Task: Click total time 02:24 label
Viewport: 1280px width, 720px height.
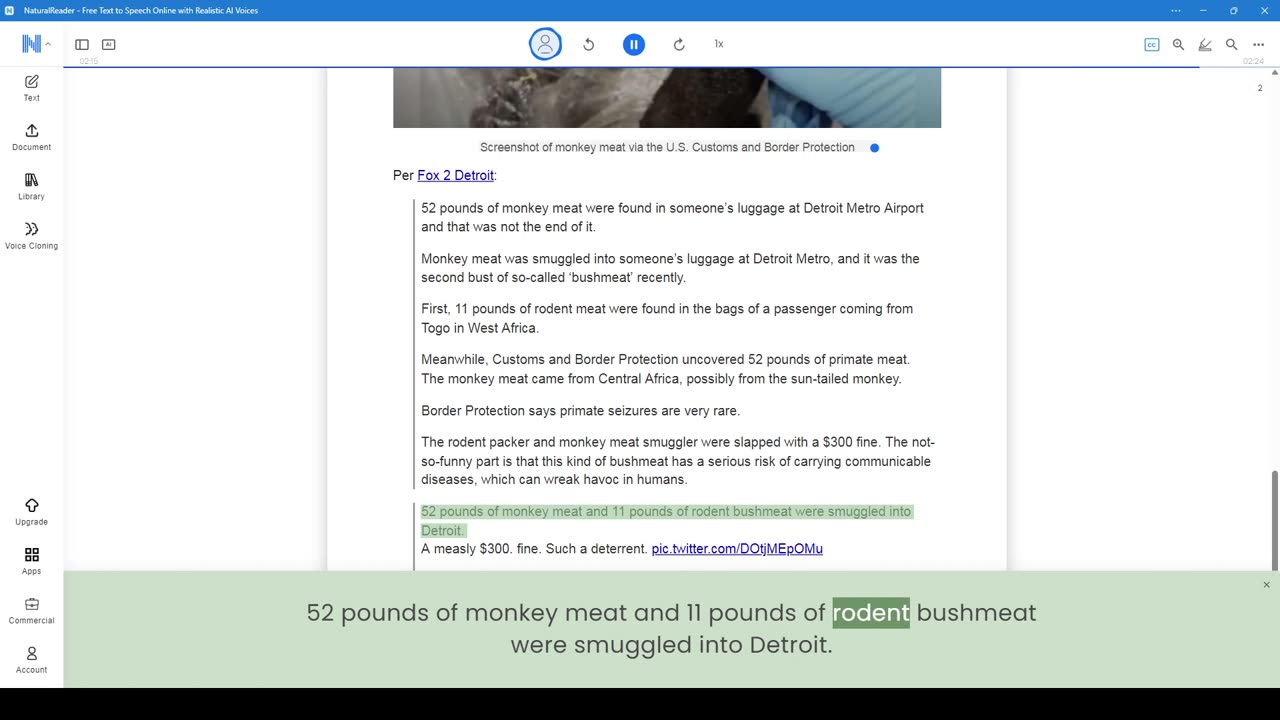Action: click(x=1253, y=62)
